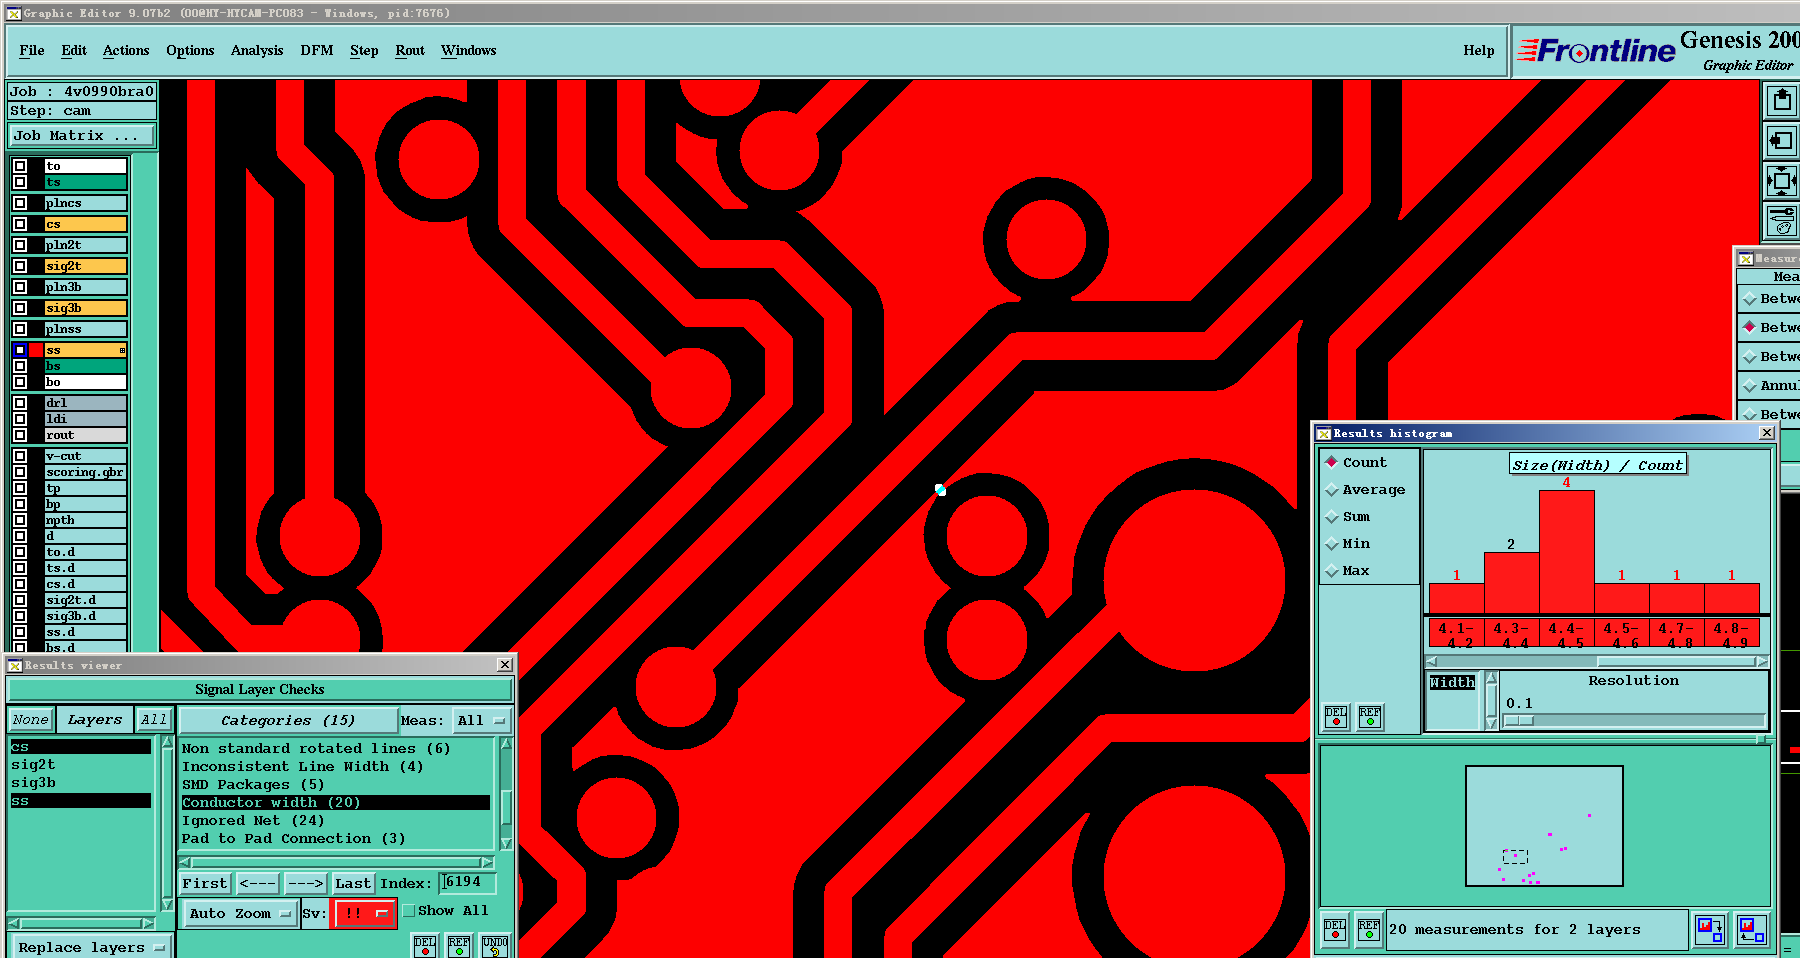The height and width of the screenshot is (958, 1800).
Task: Click the Graphic Editor title bar icon
Action: (14, 13)
